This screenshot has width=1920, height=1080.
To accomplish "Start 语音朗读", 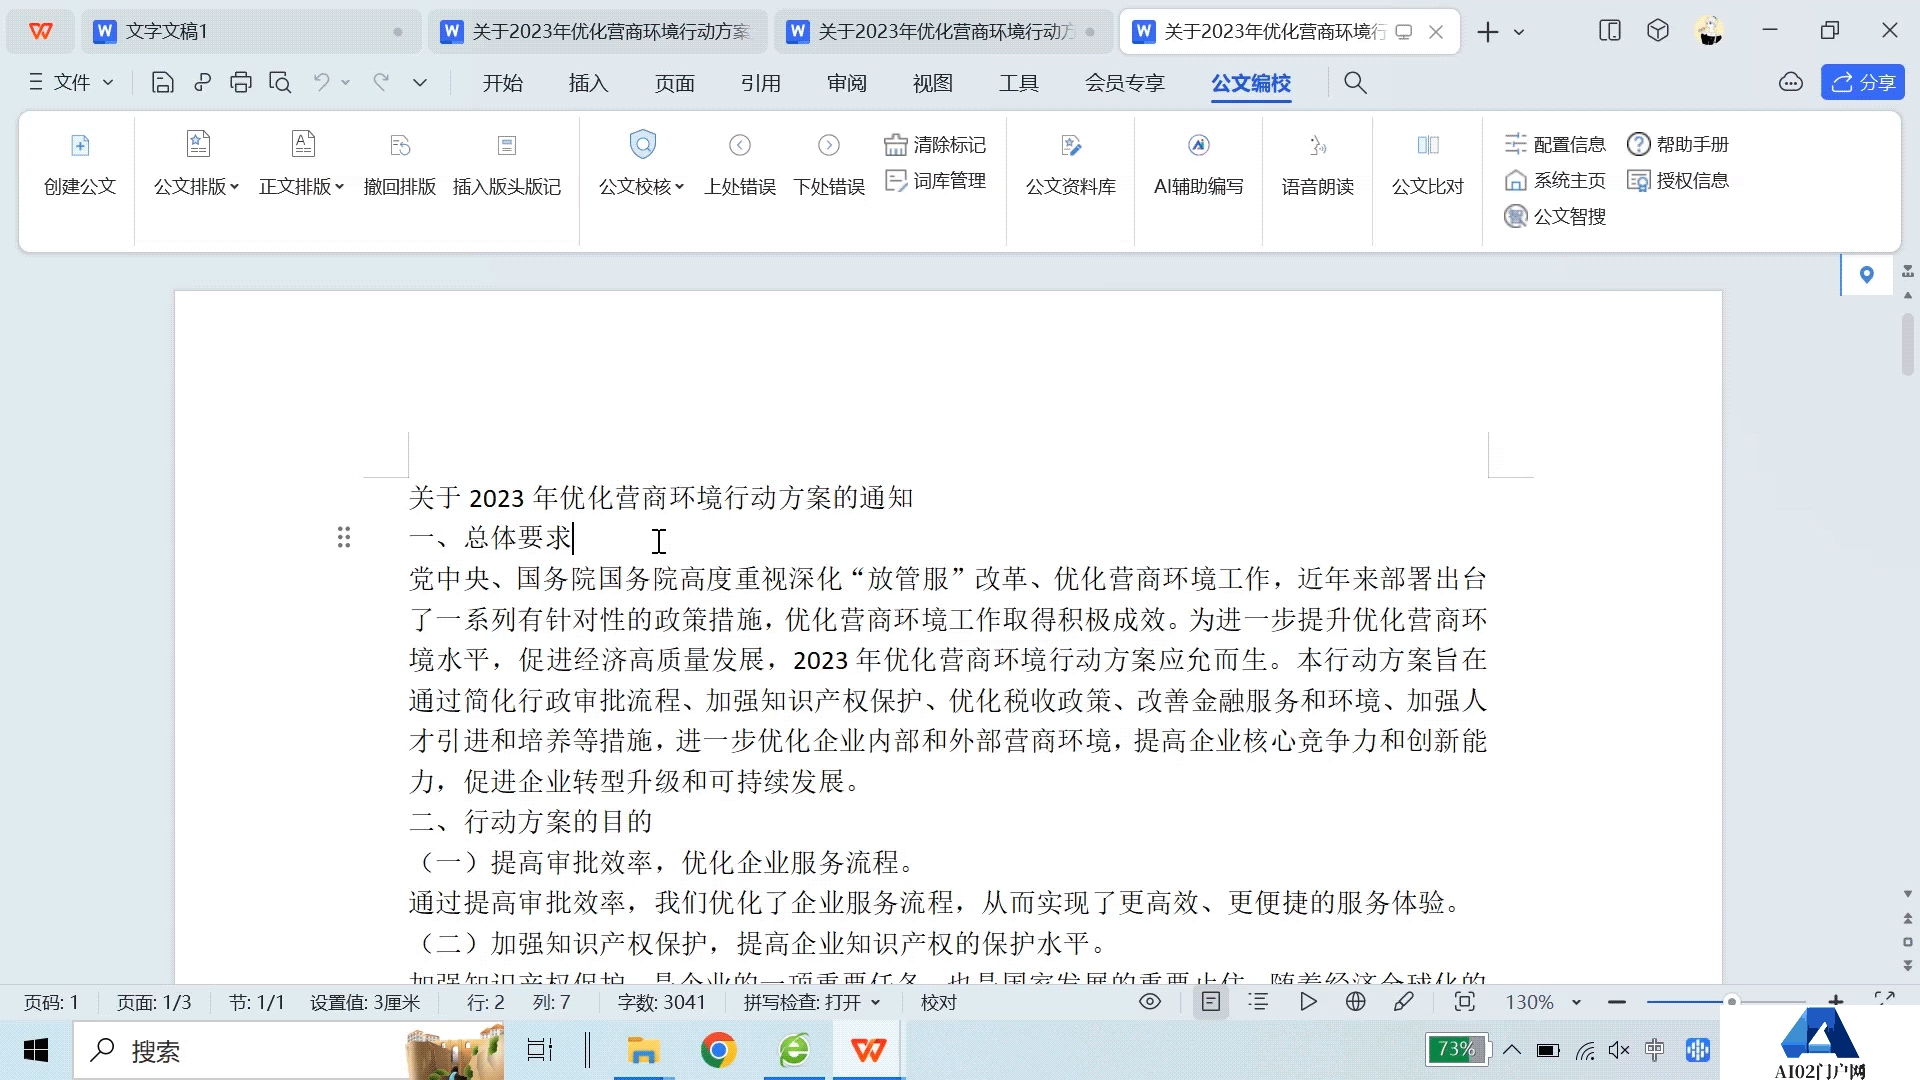I will point(1318,166).
